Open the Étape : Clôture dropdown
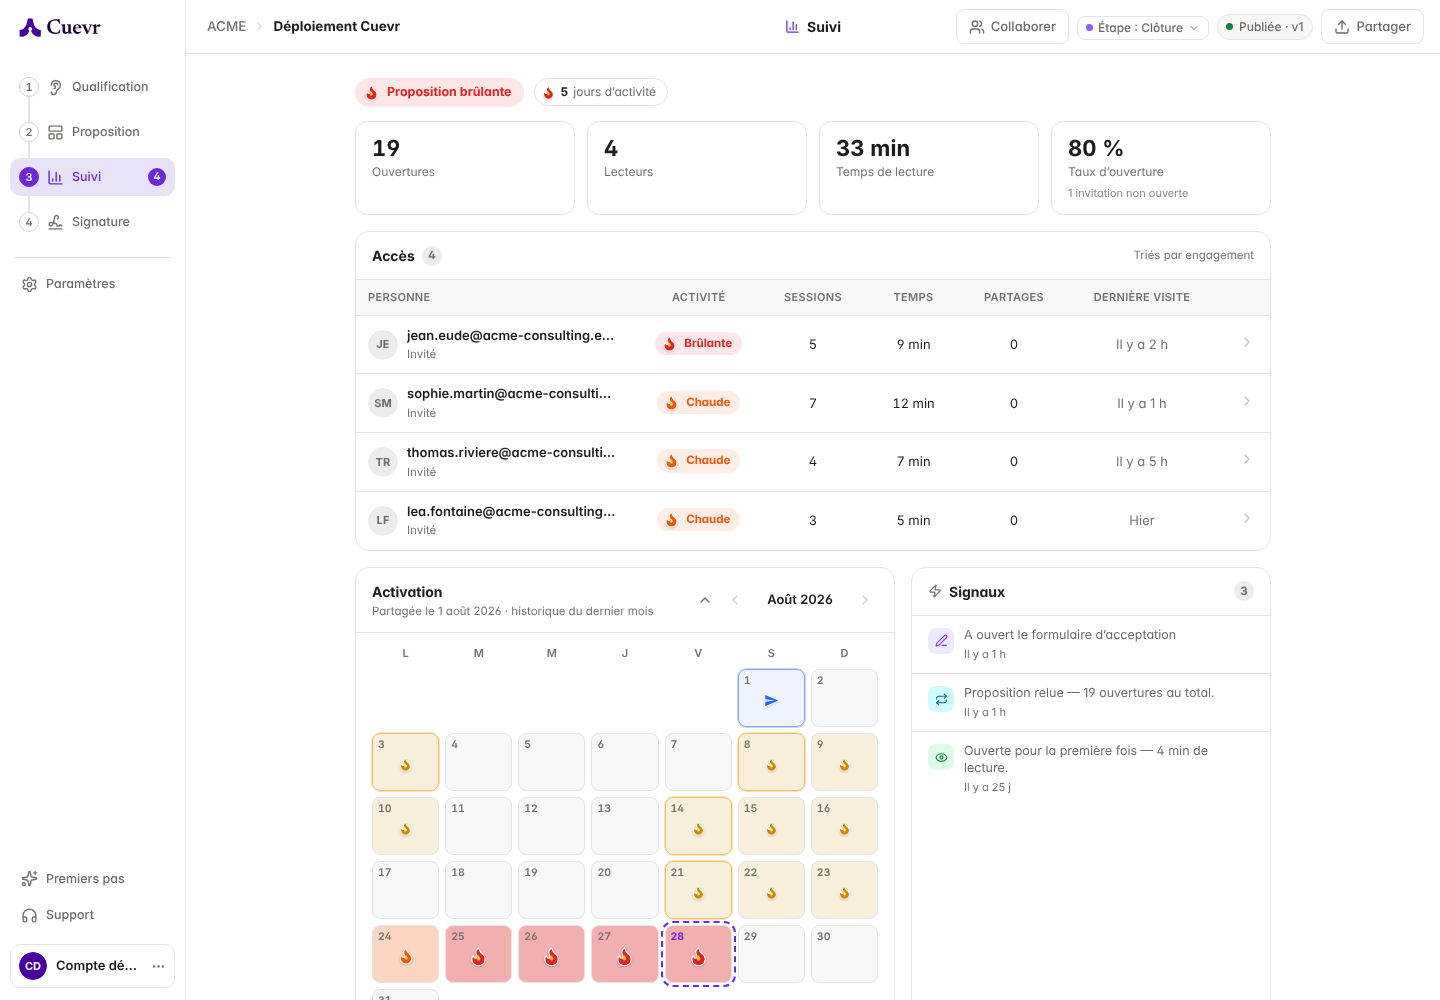1440x1000 pixels. pos(1143,27)
